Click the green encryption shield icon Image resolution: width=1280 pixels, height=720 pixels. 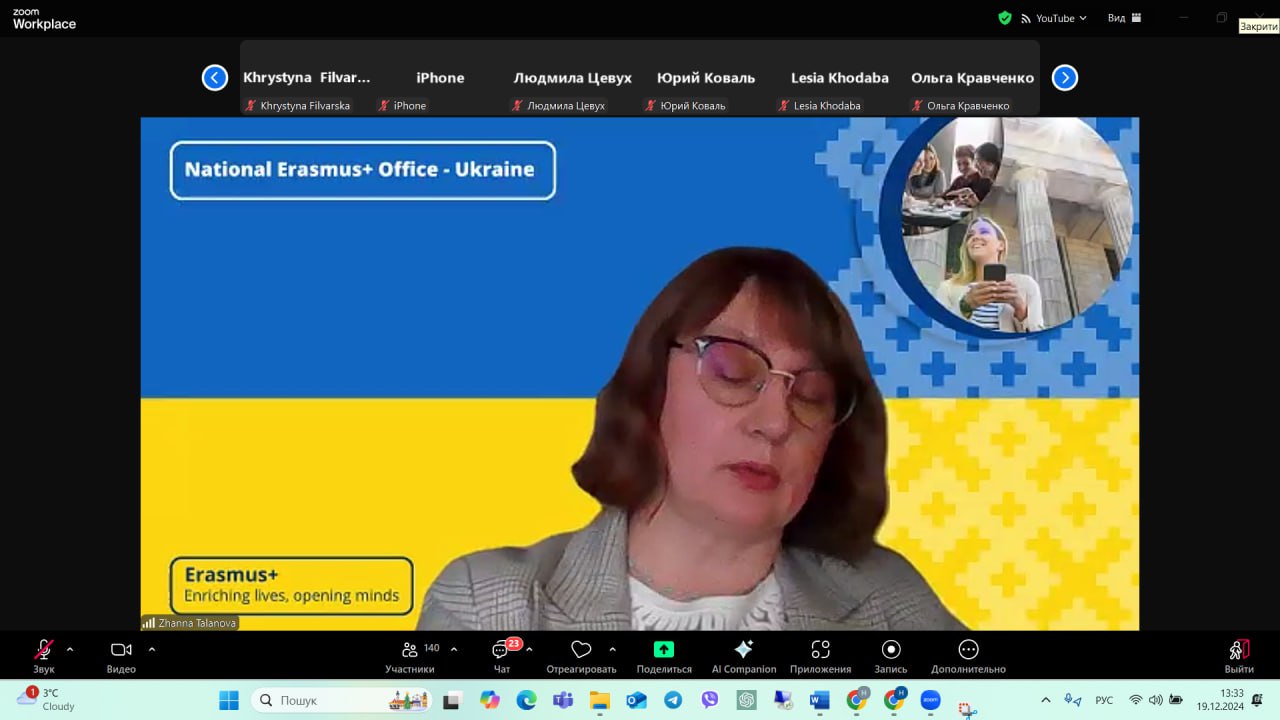(x=1005, y=18)
